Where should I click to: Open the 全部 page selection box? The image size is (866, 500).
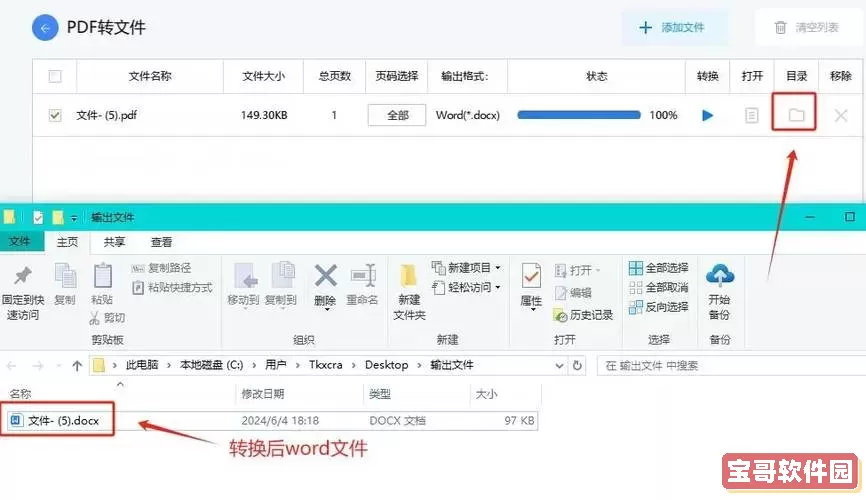pos(397,115)
